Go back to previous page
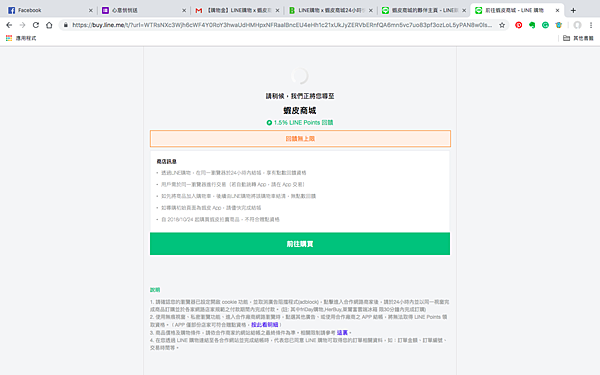Image resolution: width=600 pixels, height=375 pixels. tap(9, 25)
